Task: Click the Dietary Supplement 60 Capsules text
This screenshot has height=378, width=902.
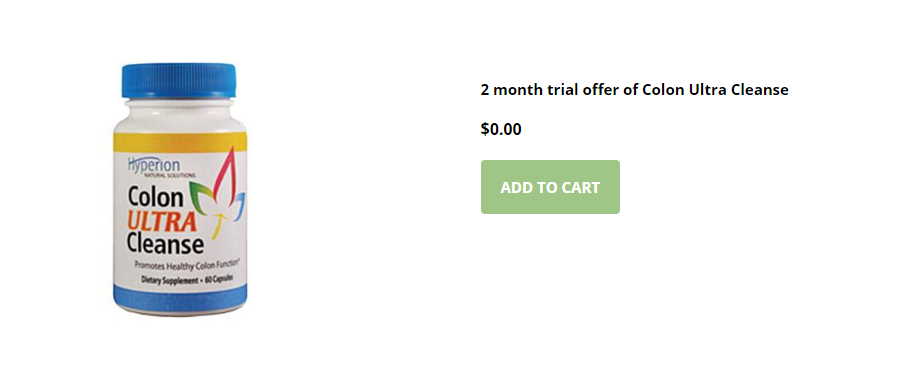Action: [x=187, y=279]
